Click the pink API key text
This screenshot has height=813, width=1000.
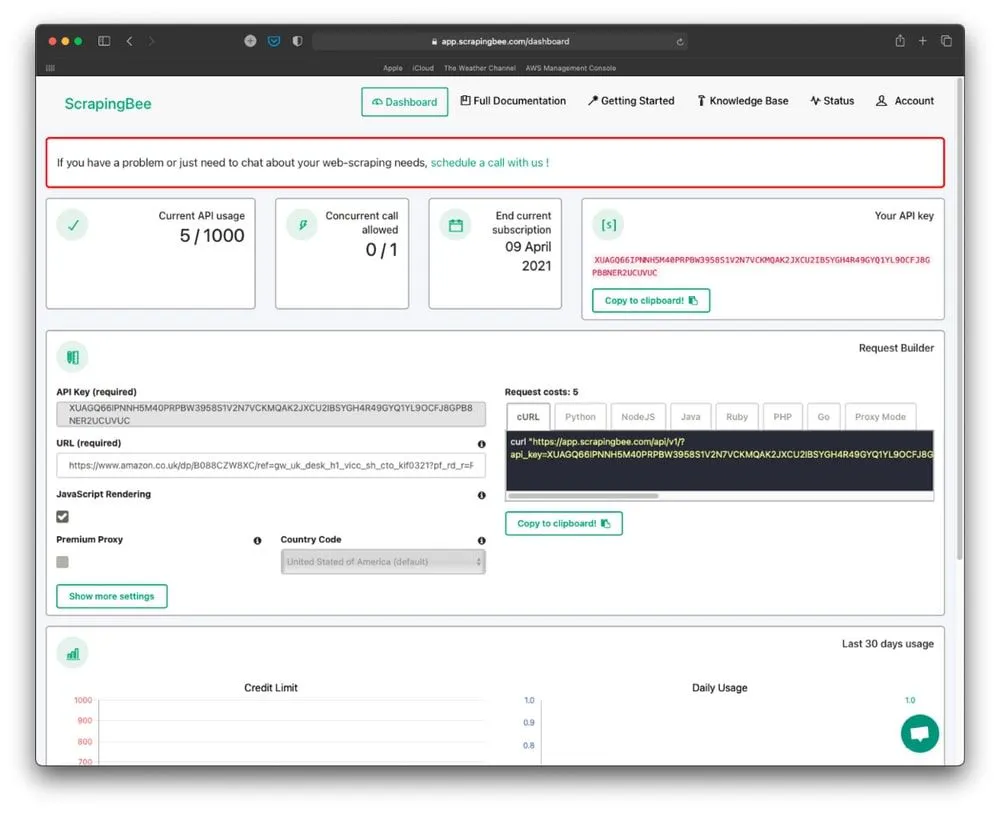[x=761, y=266]
